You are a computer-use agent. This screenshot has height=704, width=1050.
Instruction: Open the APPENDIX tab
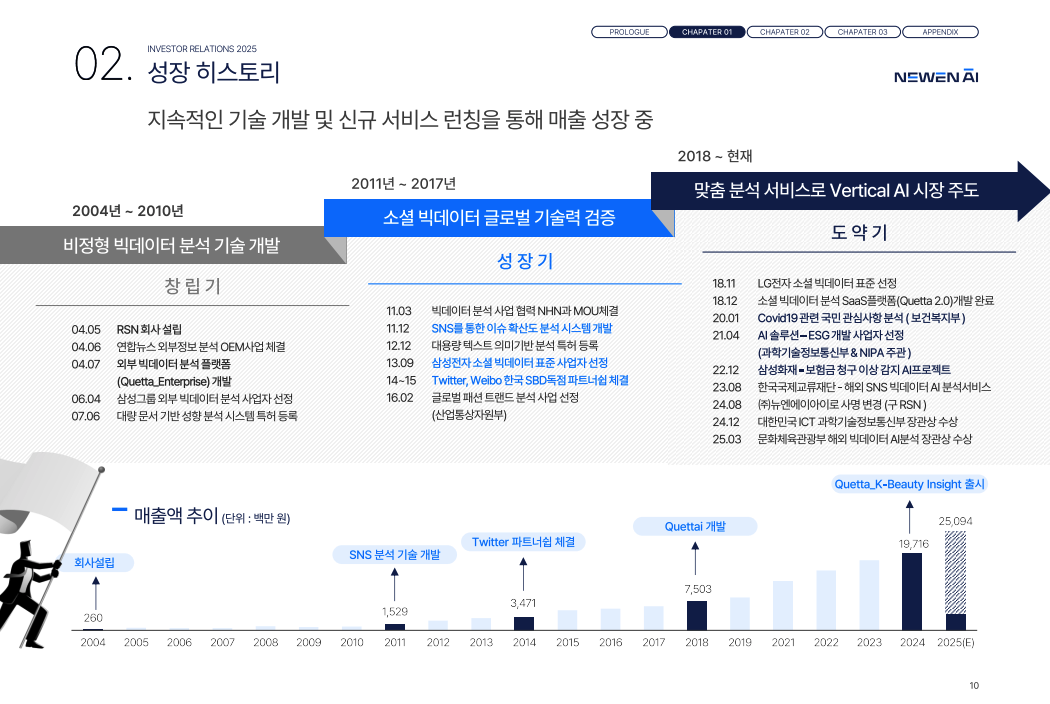point(940,32)
